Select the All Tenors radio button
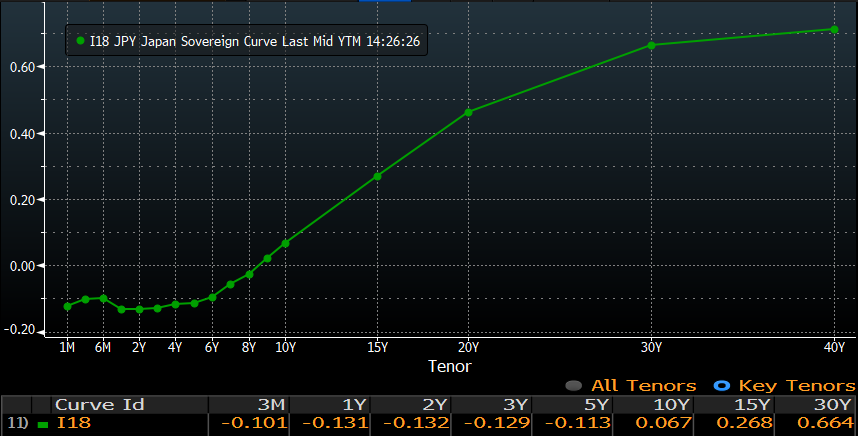 [573, 386]
